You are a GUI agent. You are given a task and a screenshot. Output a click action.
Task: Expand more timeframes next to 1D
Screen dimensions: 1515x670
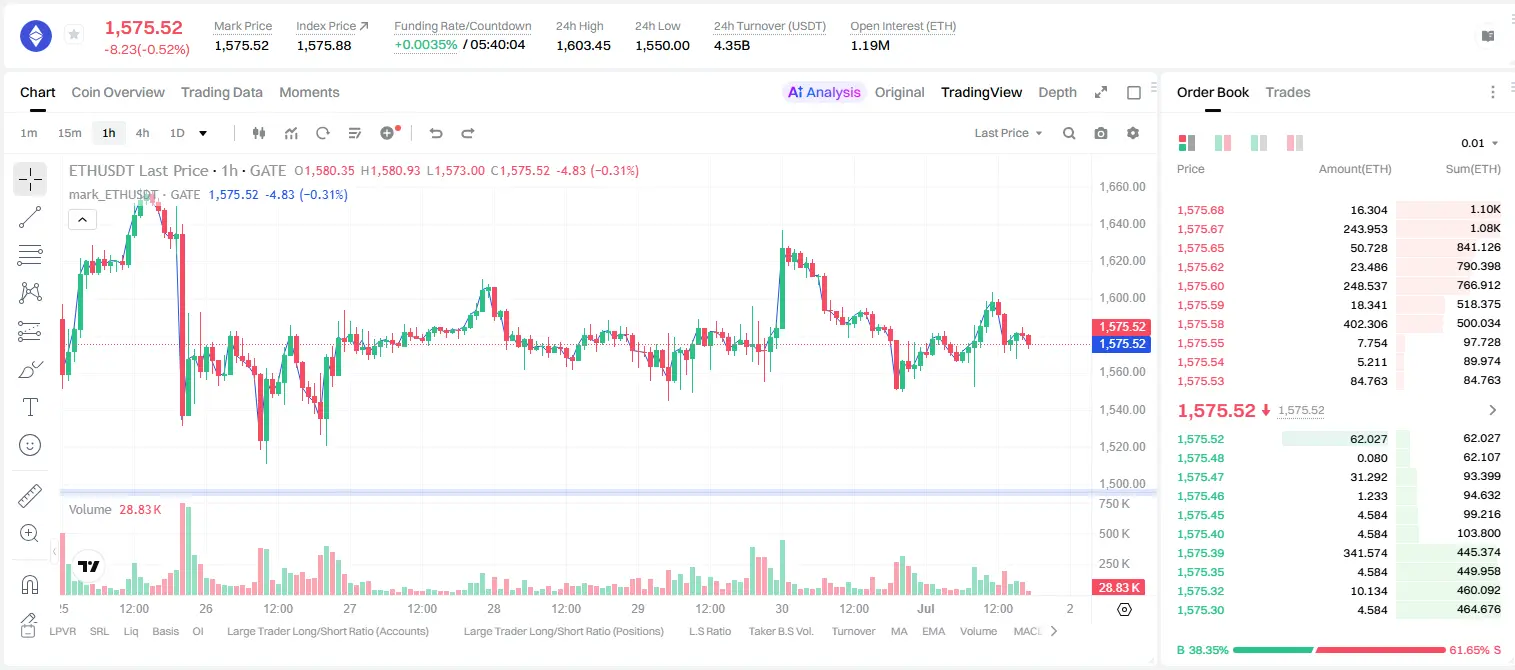click(204, 133)
